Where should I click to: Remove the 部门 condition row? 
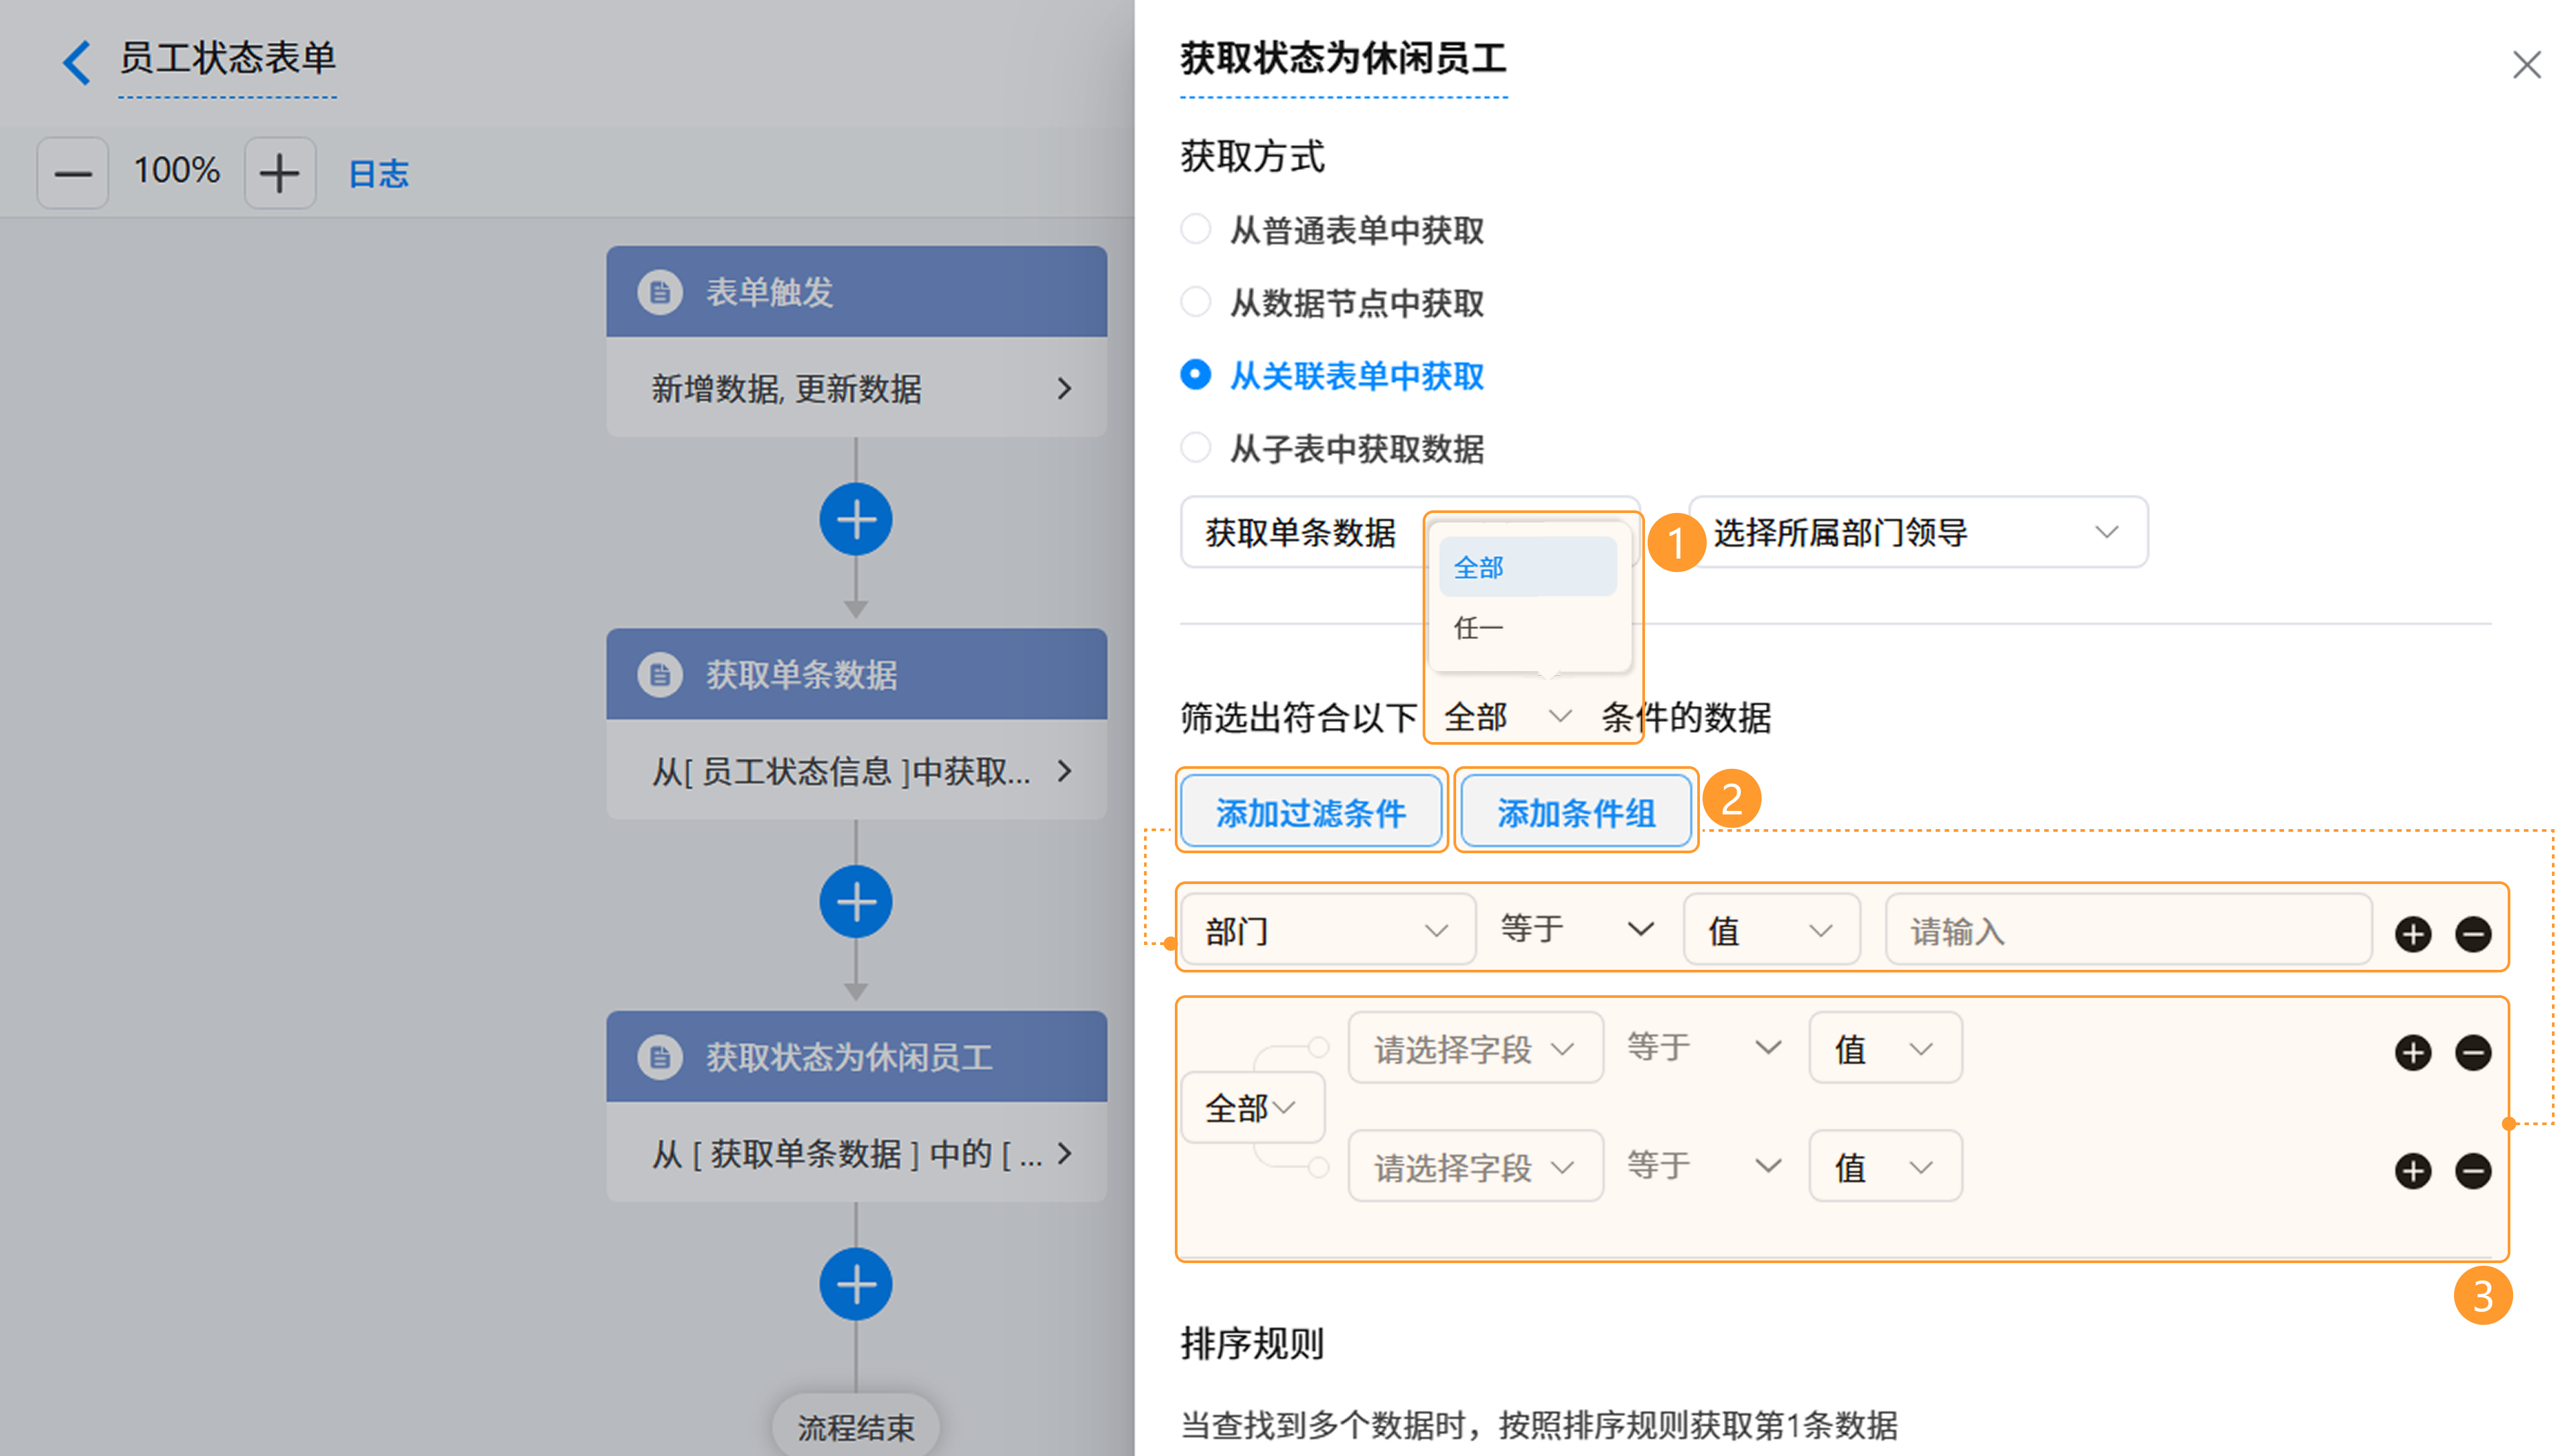pyautogui.click(x=2472, y=934)
